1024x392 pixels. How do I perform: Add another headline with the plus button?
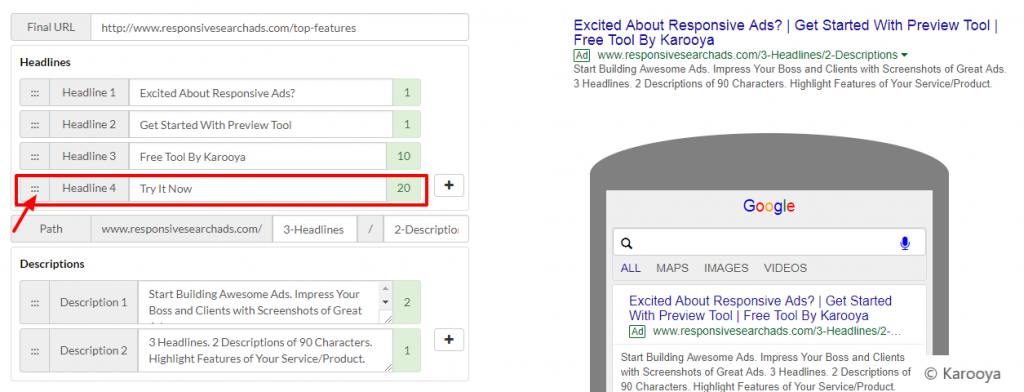pyautogui.click(x=449, y=186)
